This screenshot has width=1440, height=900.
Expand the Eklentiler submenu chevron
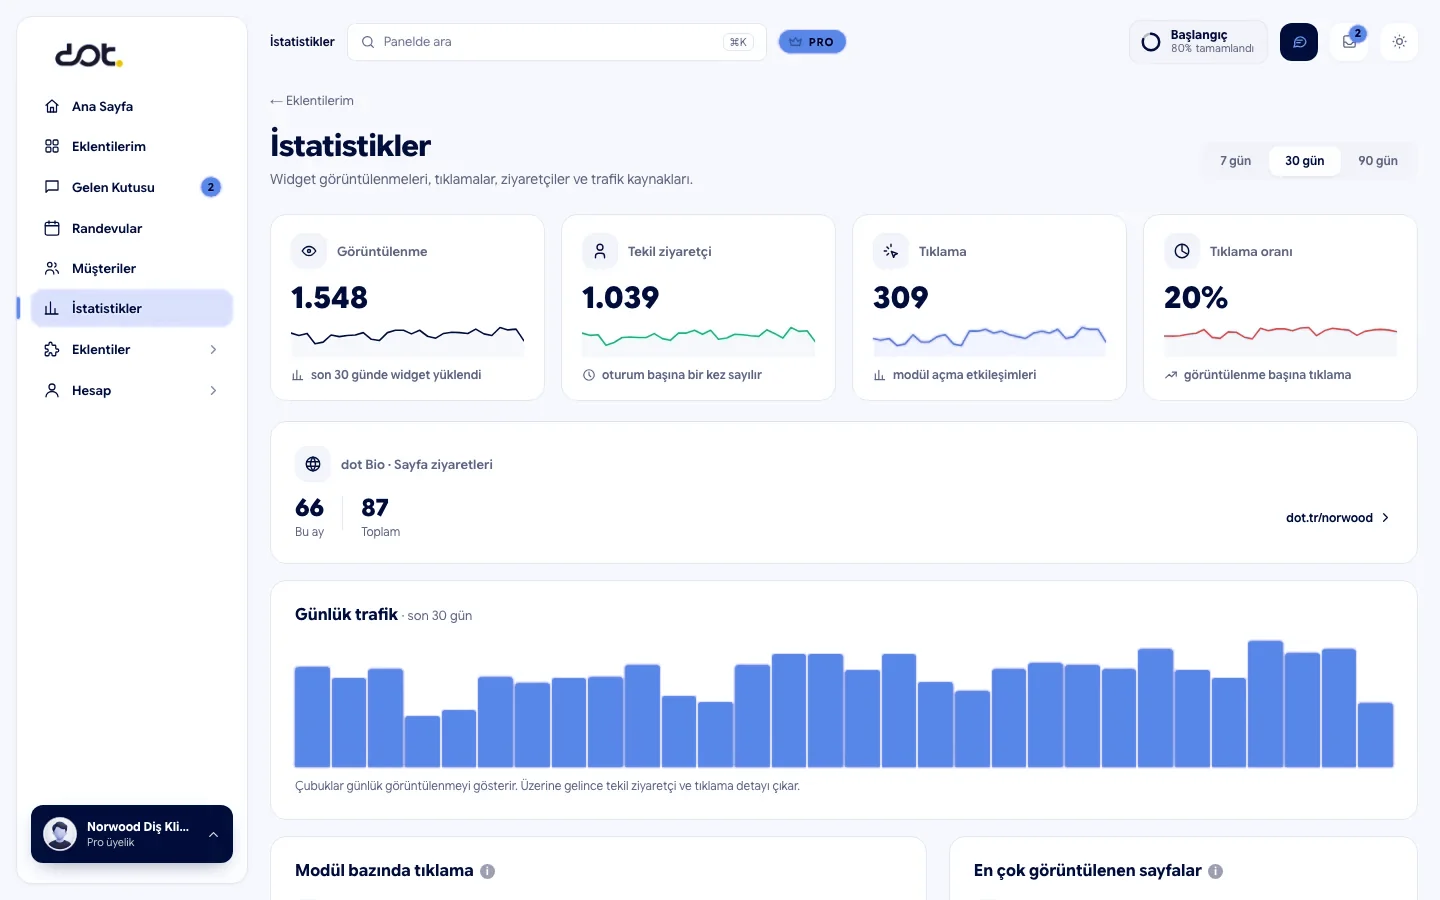[x=213, y=349]
